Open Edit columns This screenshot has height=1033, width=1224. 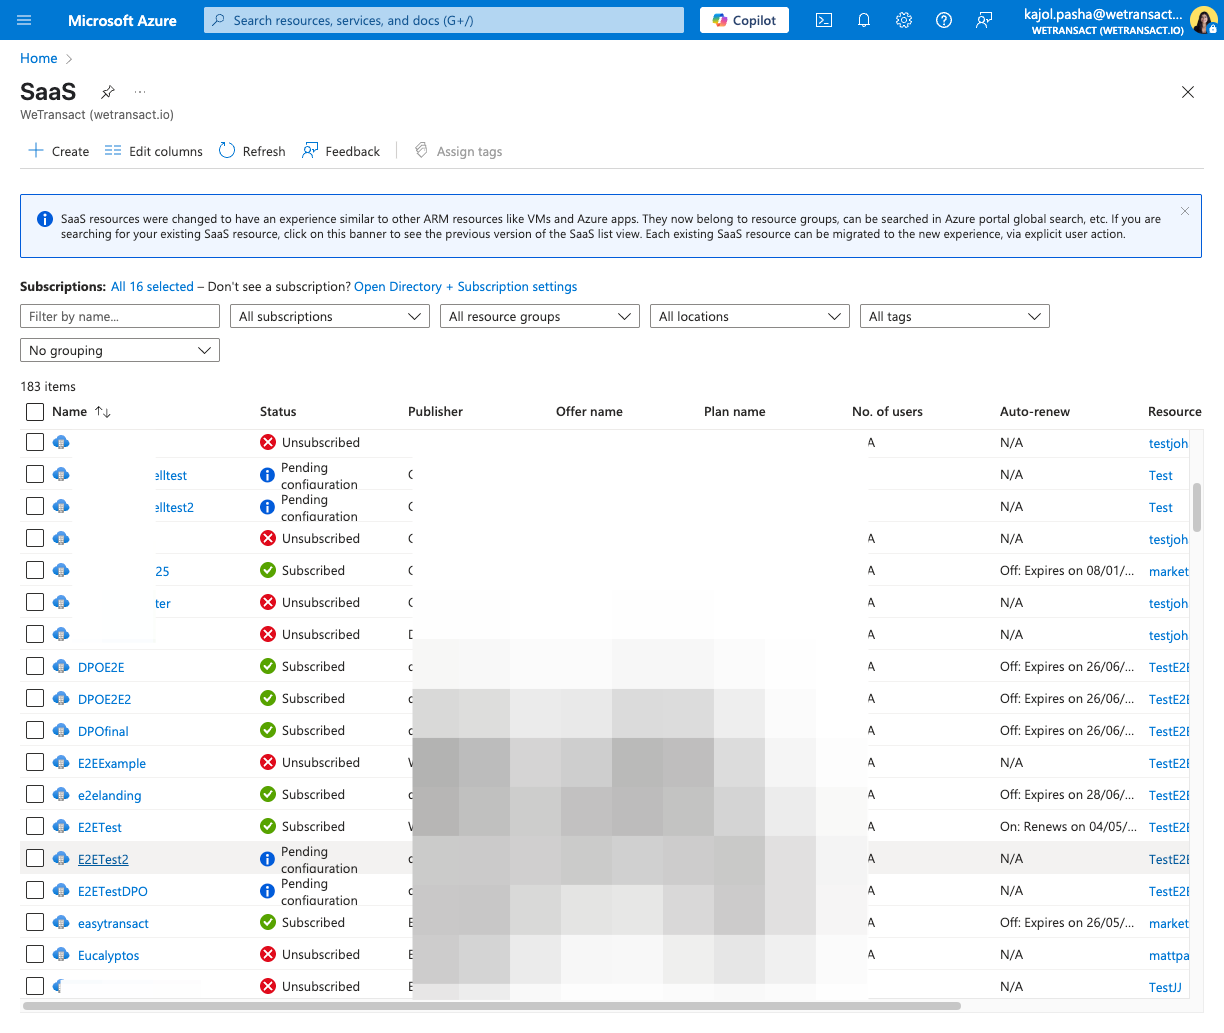pos(154,151)
